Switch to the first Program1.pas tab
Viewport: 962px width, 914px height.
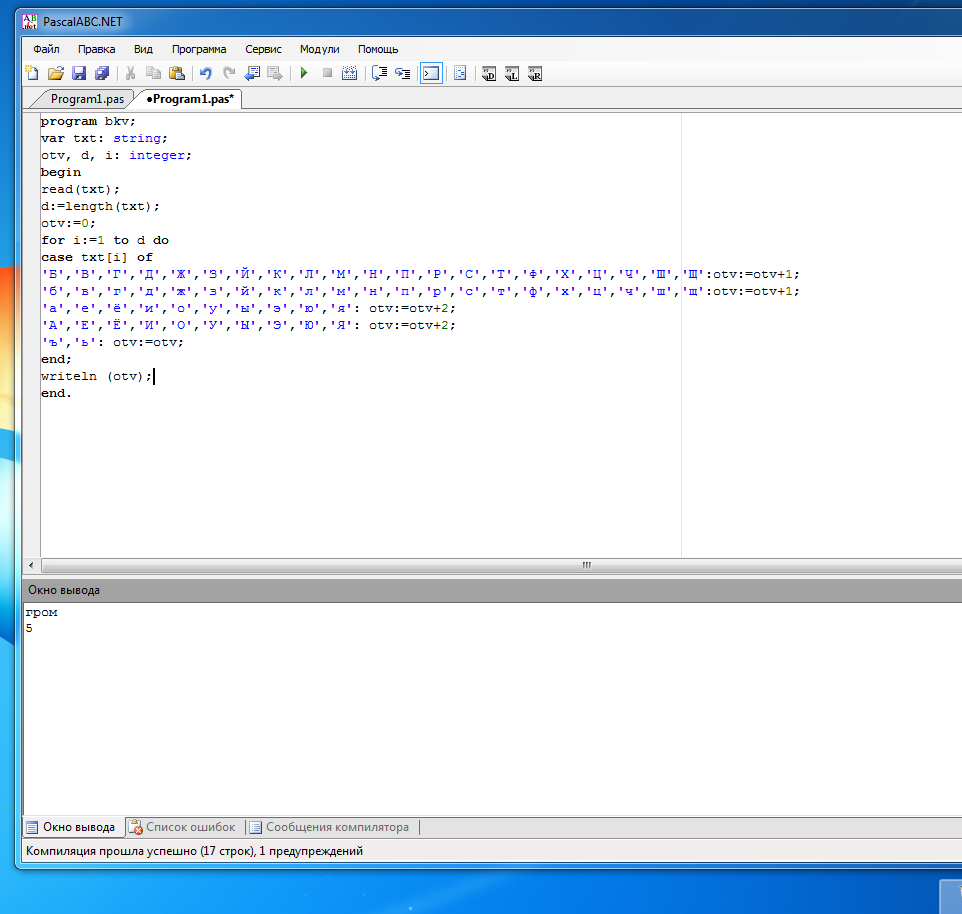(86, 99)
